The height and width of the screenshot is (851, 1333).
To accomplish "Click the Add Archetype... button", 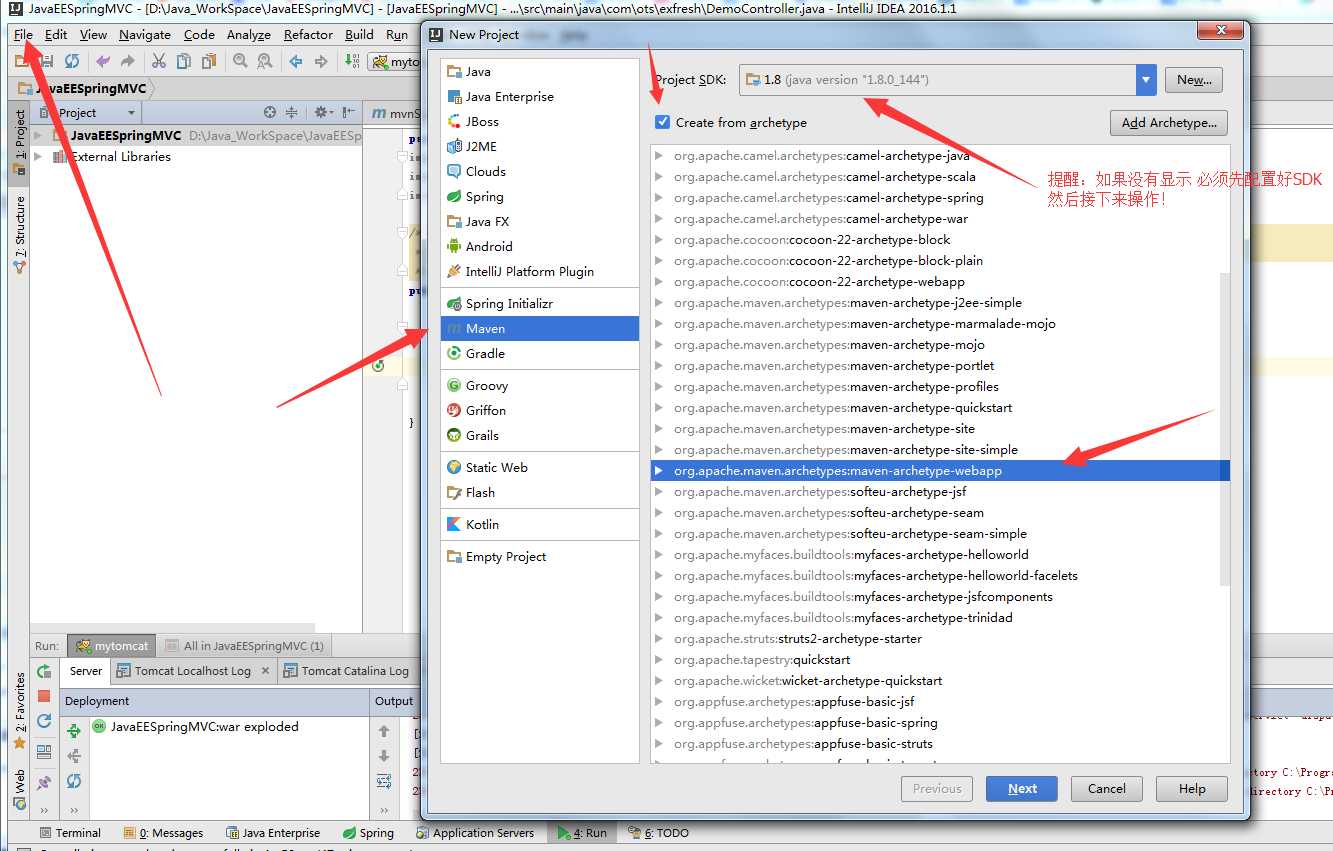I will pyautogui.click(x=1169, y=123).
